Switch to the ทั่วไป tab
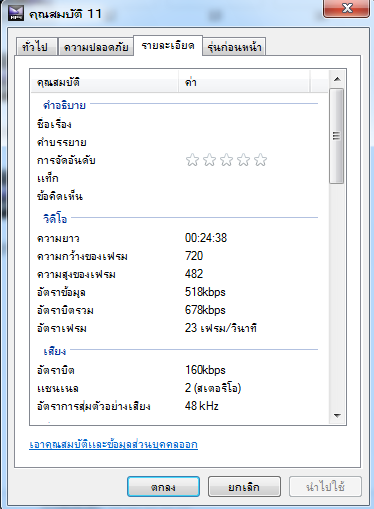The image size is (374, 509). [x=37, y=47]
